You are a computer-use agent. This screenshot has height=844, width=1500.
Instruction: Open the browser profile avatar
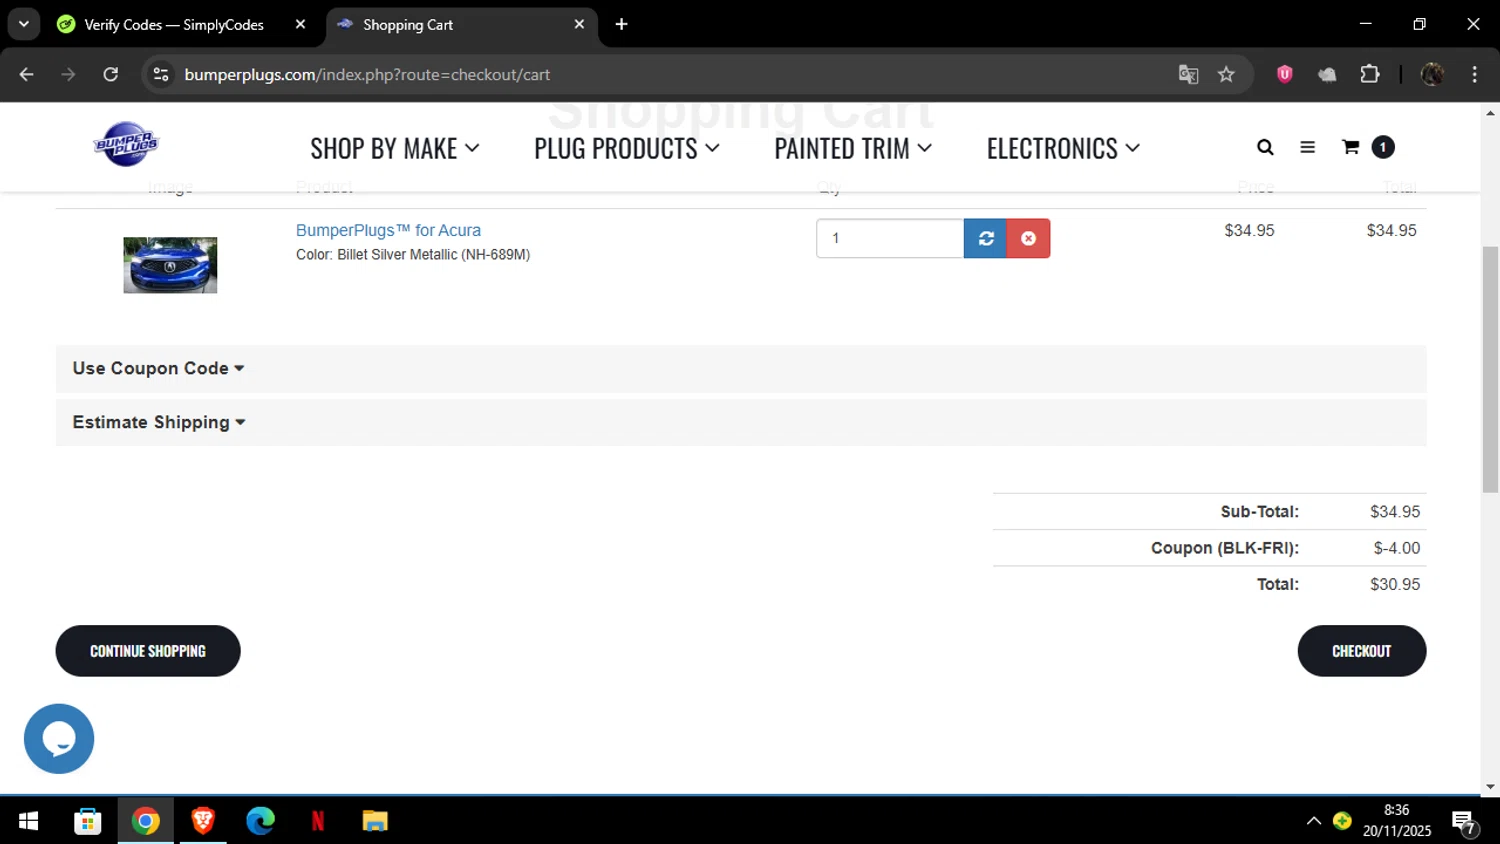point(1432,74)
